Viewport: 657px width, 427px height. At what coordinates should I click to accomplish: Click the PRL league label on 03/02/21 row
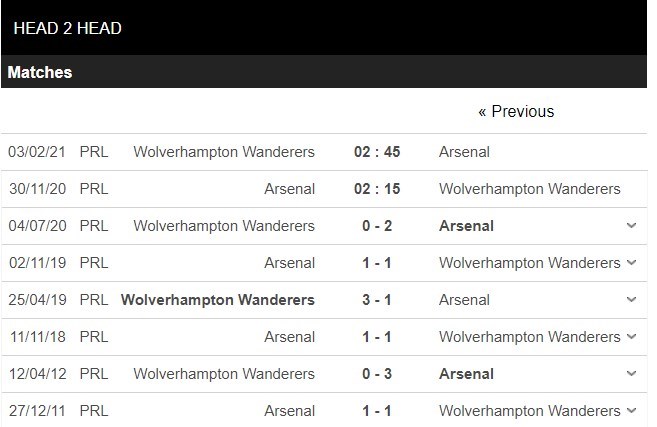(x=93, y=152)
